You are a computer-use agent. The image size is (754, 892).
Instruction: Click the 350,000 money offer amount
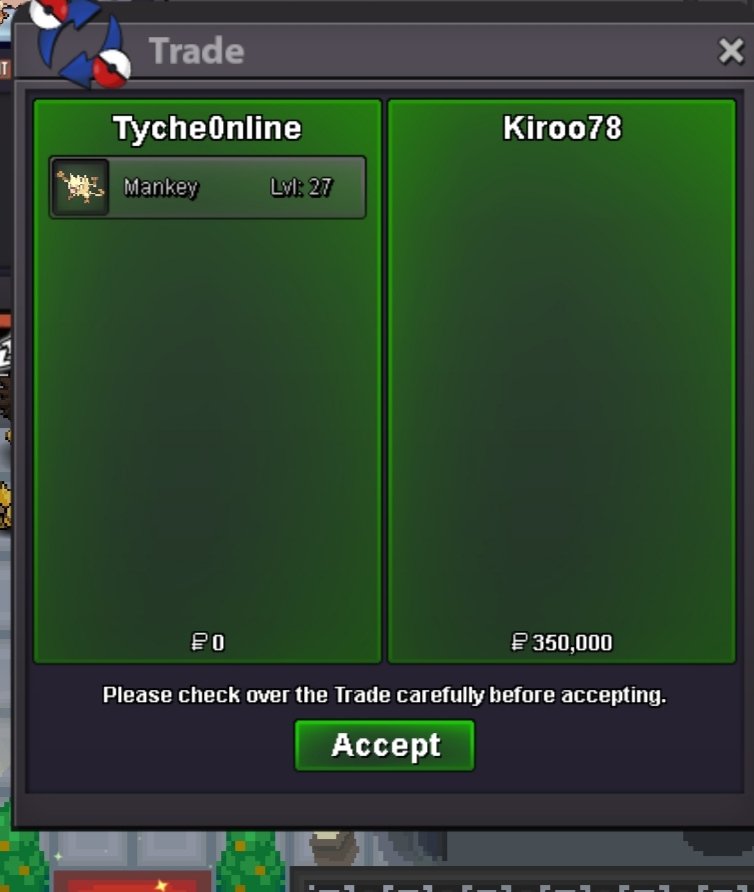point(572,643)
